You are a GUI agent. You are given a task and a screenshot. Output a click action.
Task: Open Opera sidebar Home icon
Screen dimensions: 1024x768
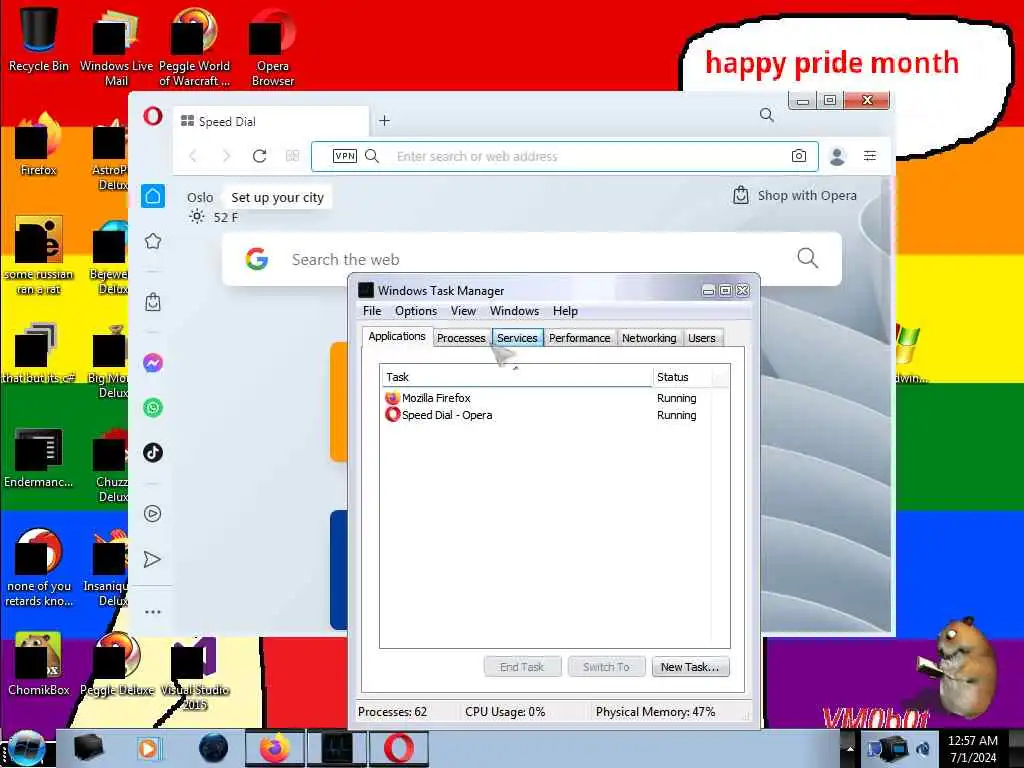coord(153,196)
